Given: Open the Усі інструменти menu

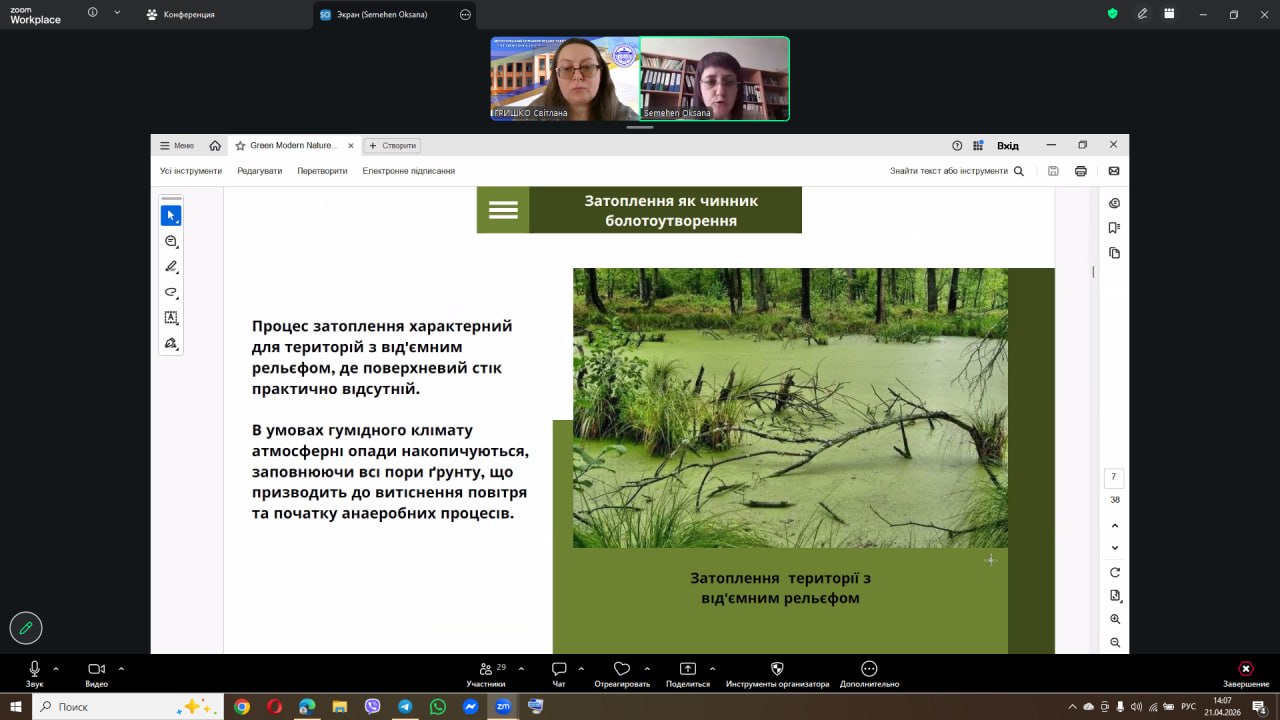Looking at the screenshot, I should pos(191,171).
